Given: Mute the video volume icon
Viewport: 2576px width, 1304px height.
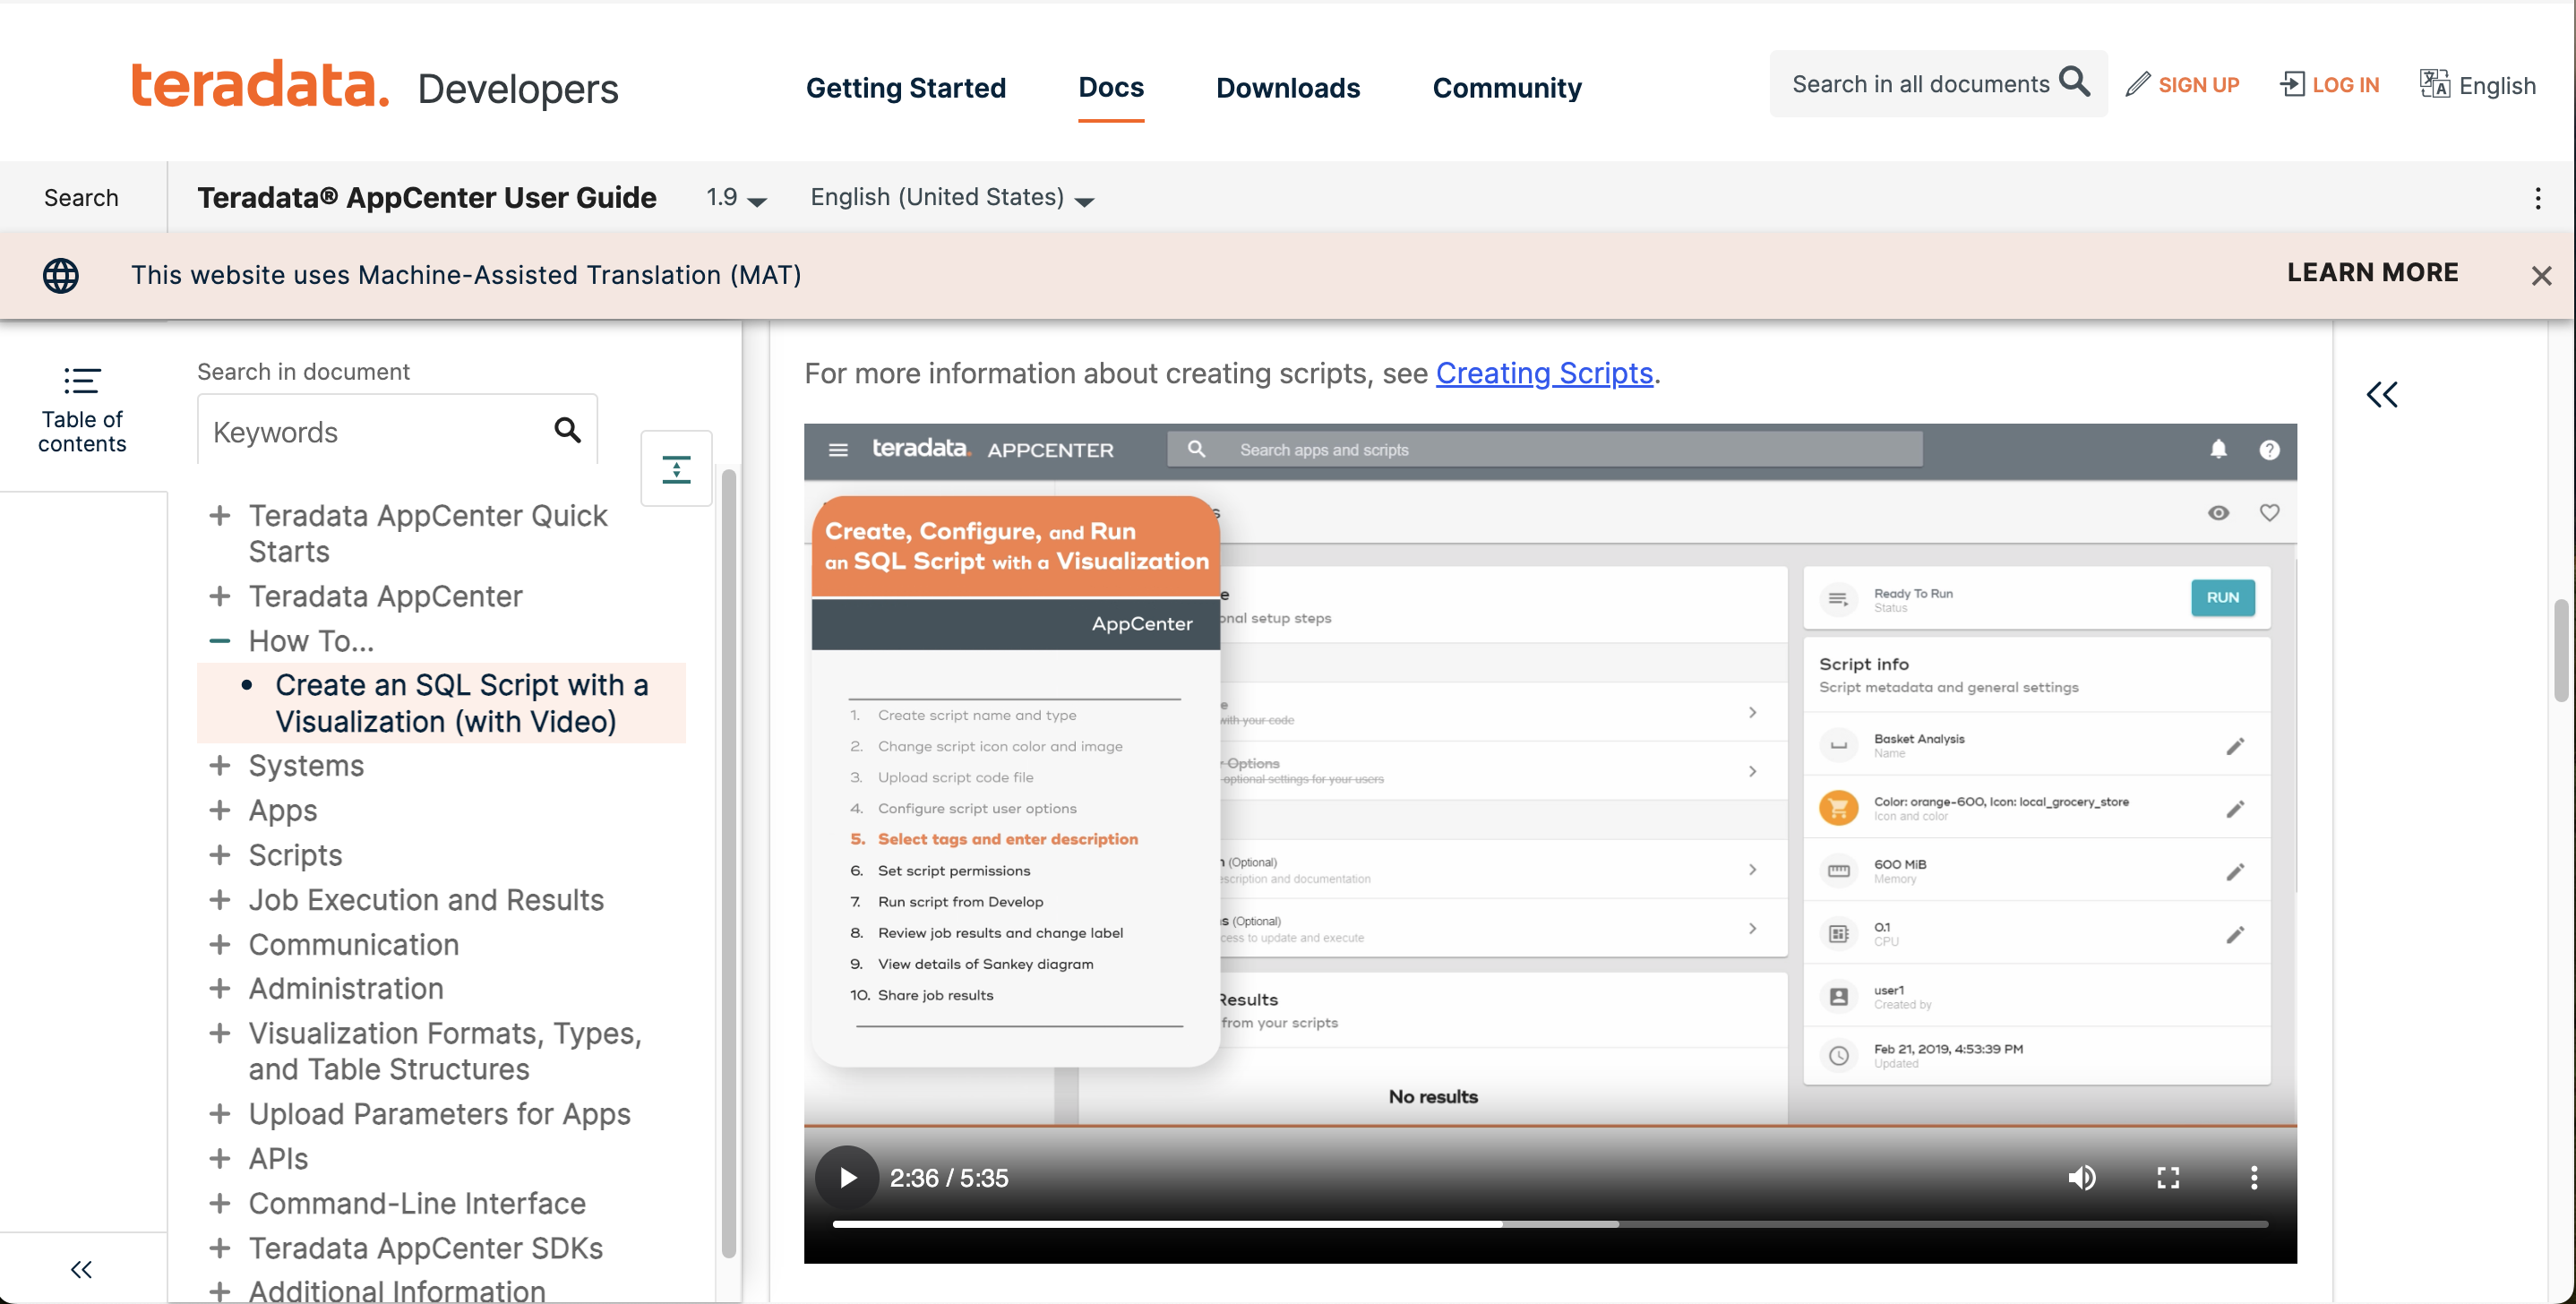Looking at the screenshot, I should tap(2082, 1177).
